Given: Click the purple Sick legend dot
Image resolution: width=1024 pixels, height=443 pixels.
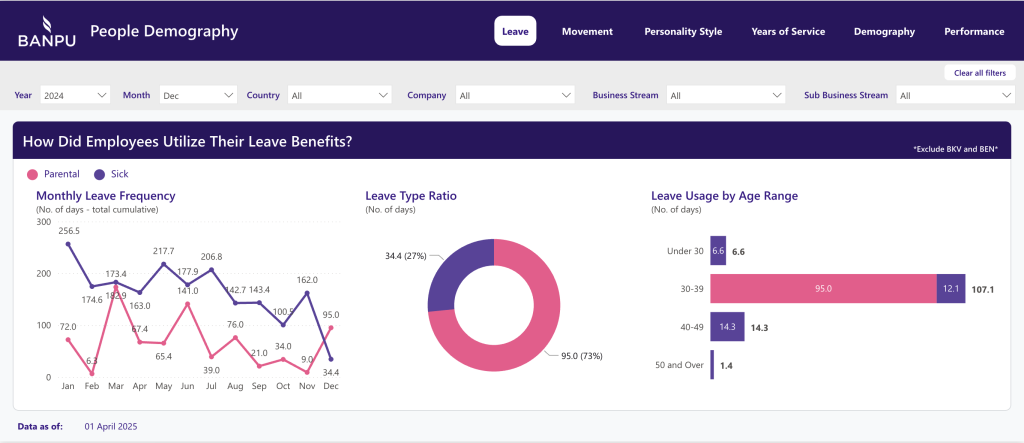Looking at the screenshot, I should click(x=99, y=174).
